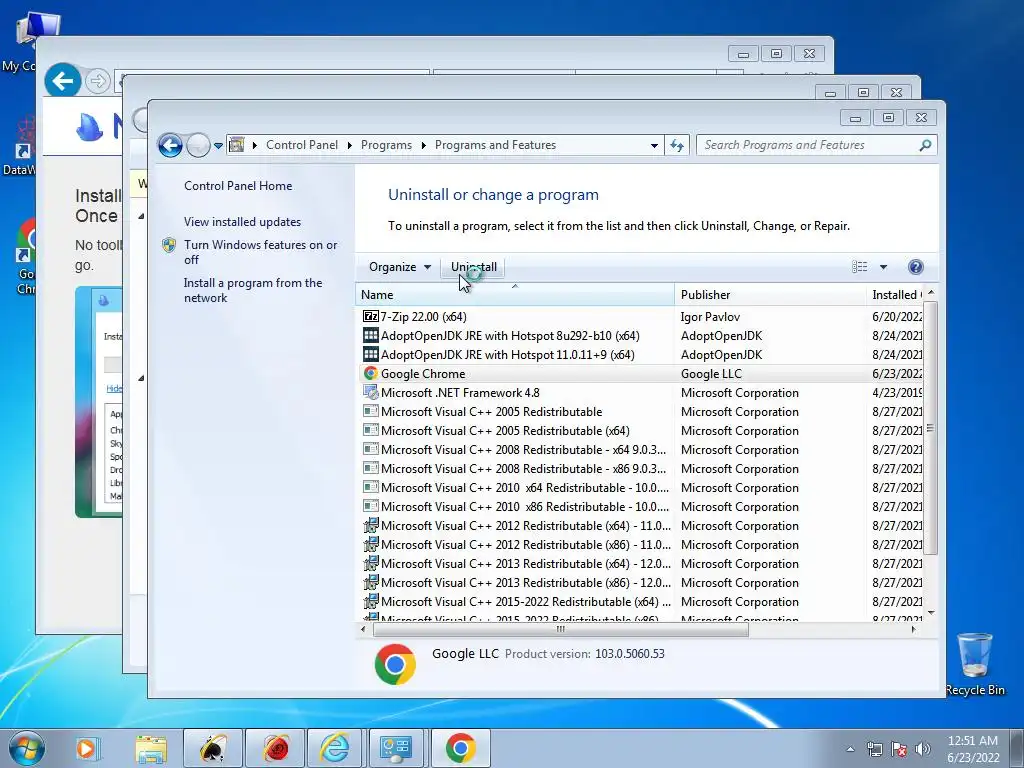Click scroll right arrow of horizontal scrollbar
Image resolution: width=1024 pixels, height=768 pixels.
pos(913,630)
